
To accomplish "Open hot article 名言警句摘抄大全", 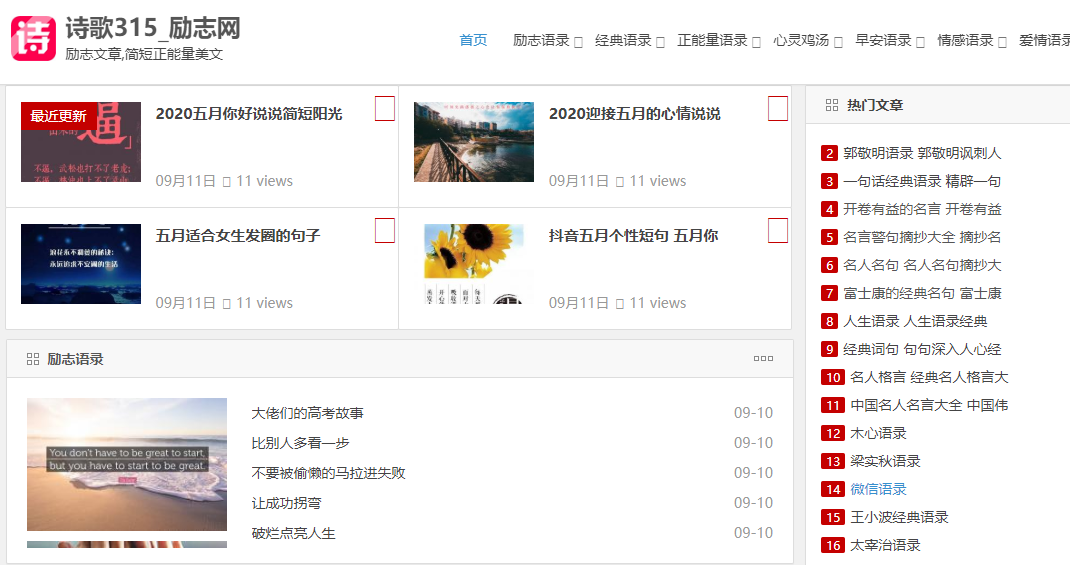I will click(922, 237).
